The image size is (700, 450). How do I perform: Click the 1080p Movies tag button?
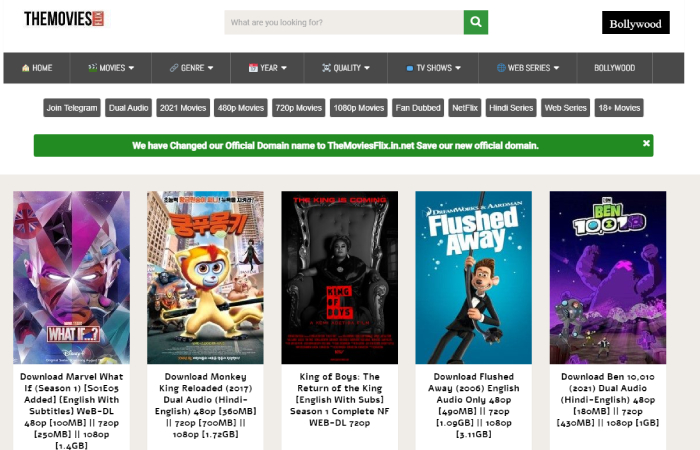[358, 108]
